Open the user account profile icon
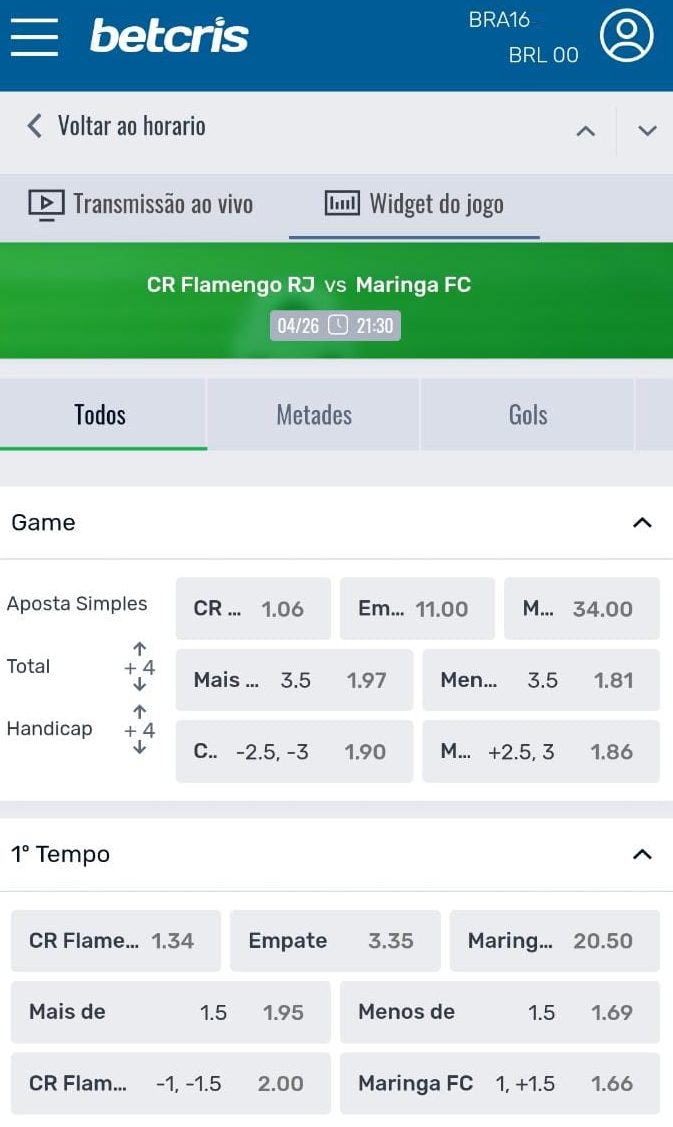The image size is (673, 1127). [626, 35]
